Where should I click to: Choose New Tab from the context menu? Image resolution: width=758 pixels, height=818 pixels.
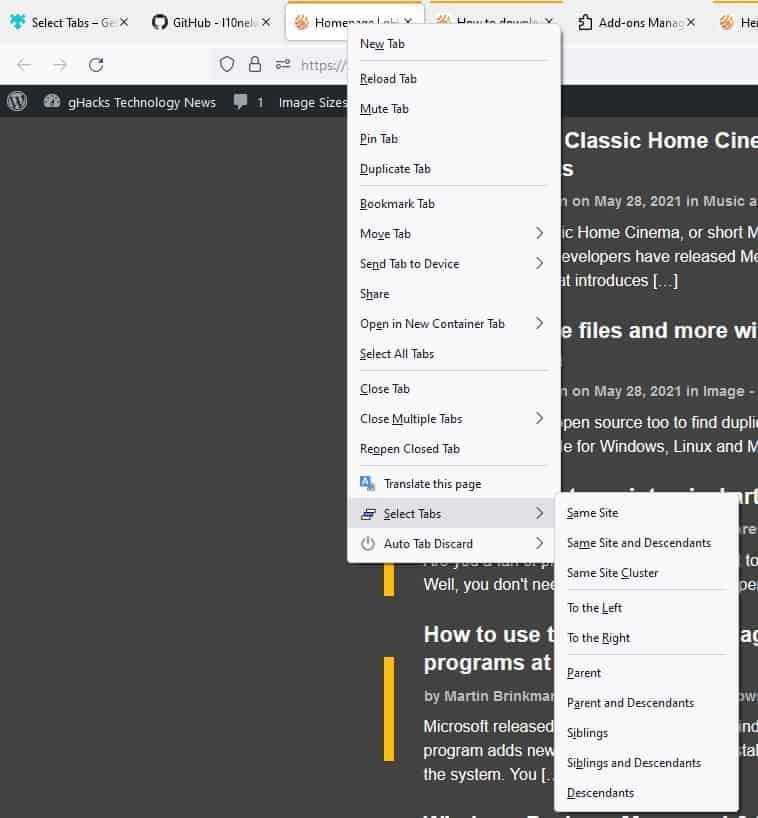(454, 44)
